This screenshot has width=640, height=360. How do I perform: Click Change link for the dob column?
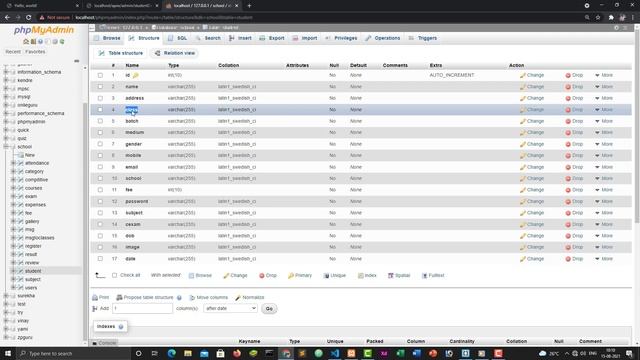click(x=532, y=236)
